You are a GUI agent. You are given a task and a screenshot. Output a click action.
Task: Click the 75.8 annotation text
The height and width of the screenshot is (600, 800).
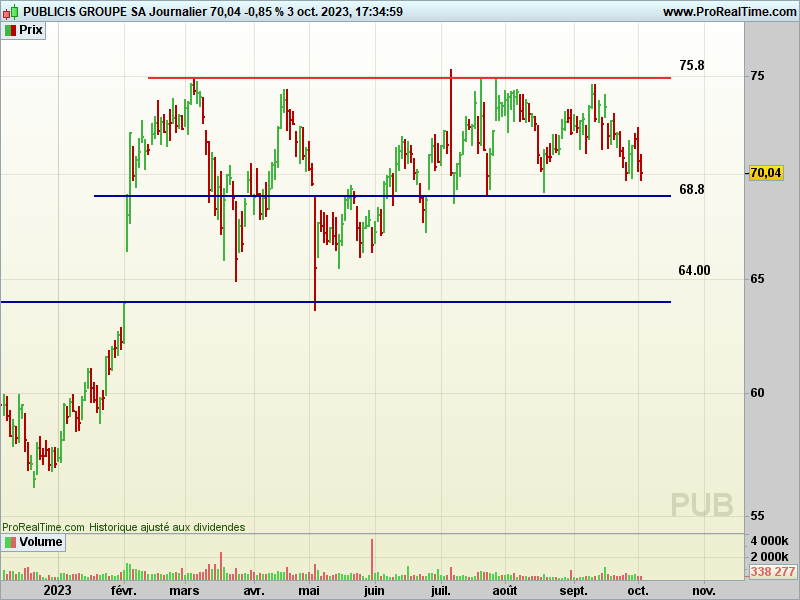tap(692, 66)
